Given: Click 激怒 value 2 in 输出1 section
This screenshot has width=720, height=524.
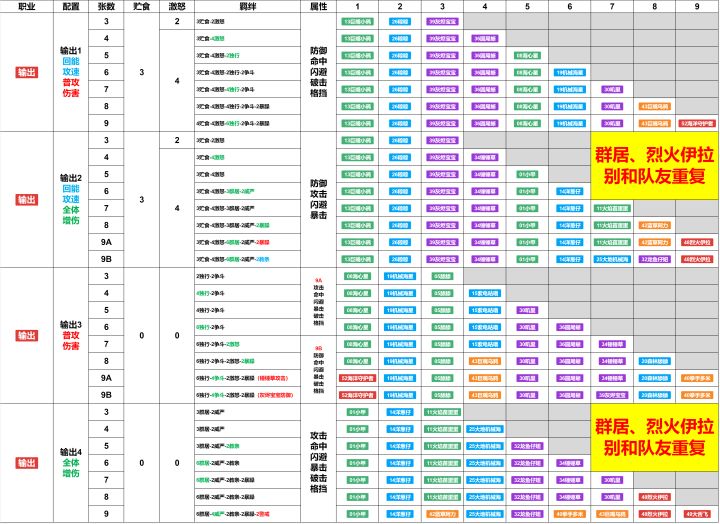Looking at the screenshot, I should coord(177,21).
